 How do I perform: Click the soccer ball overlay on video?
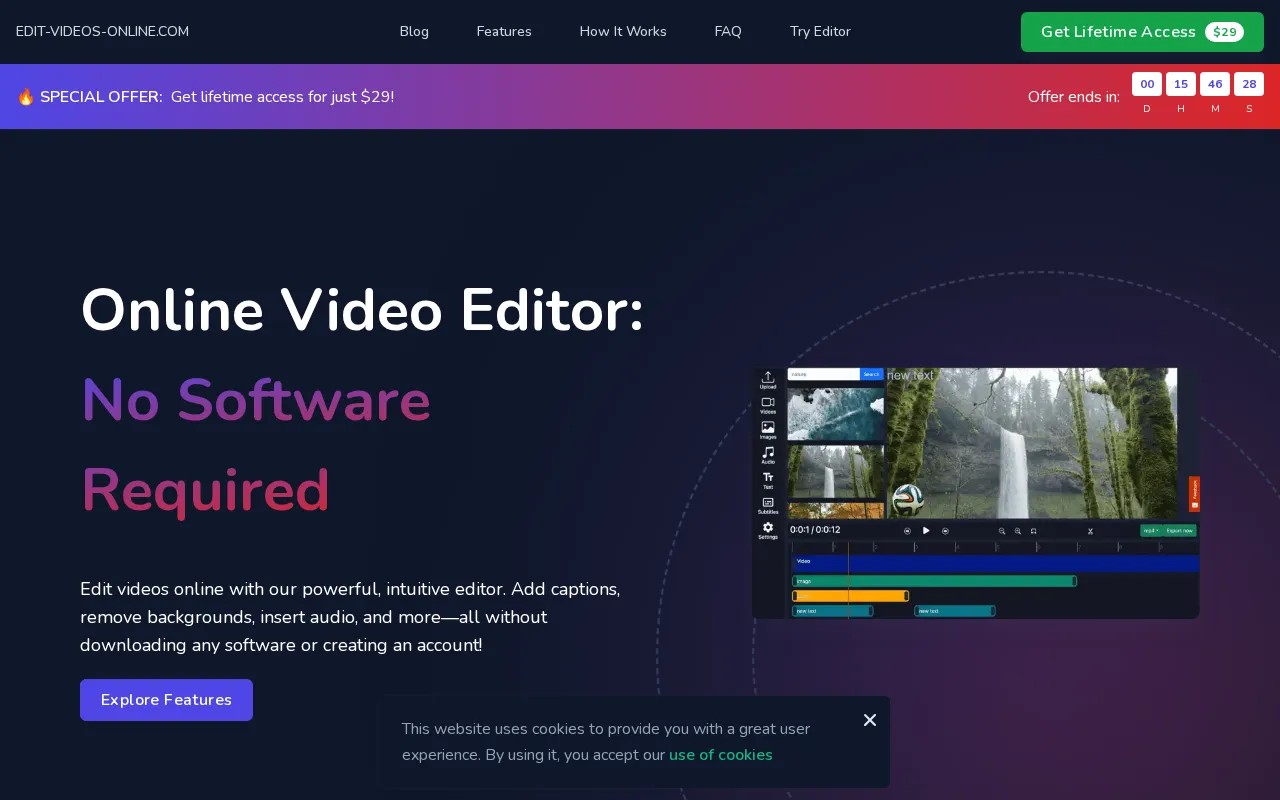coord(908,500)
